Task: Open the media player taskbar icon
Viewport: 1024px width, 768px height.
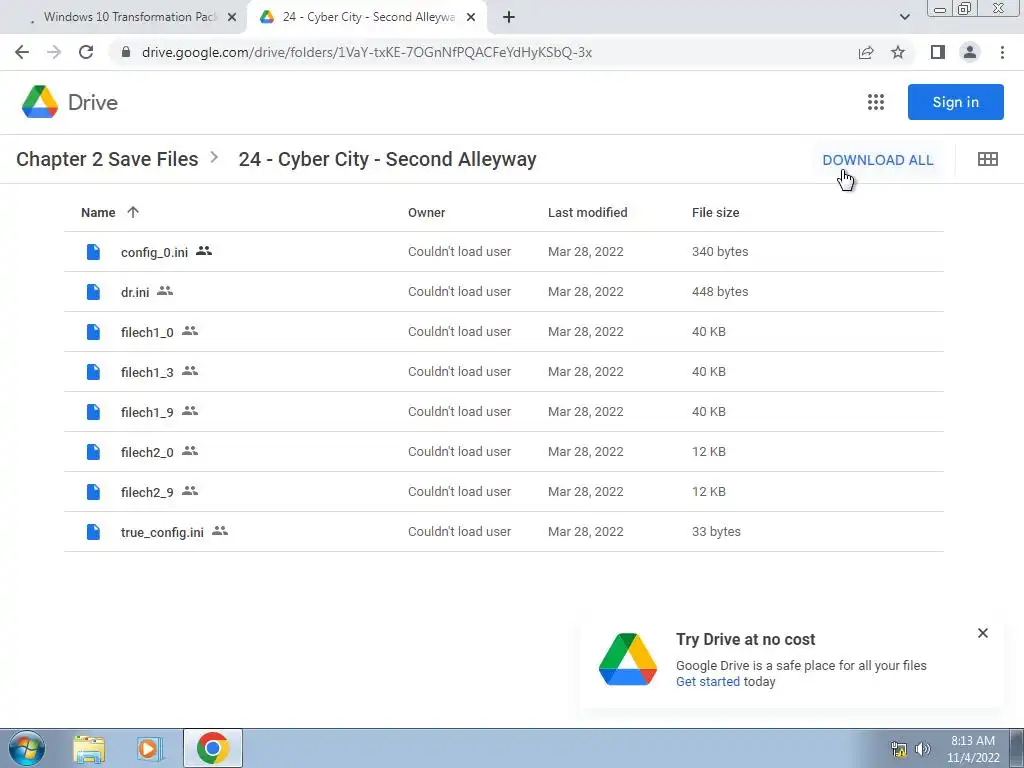Action: tap(149, 749)
